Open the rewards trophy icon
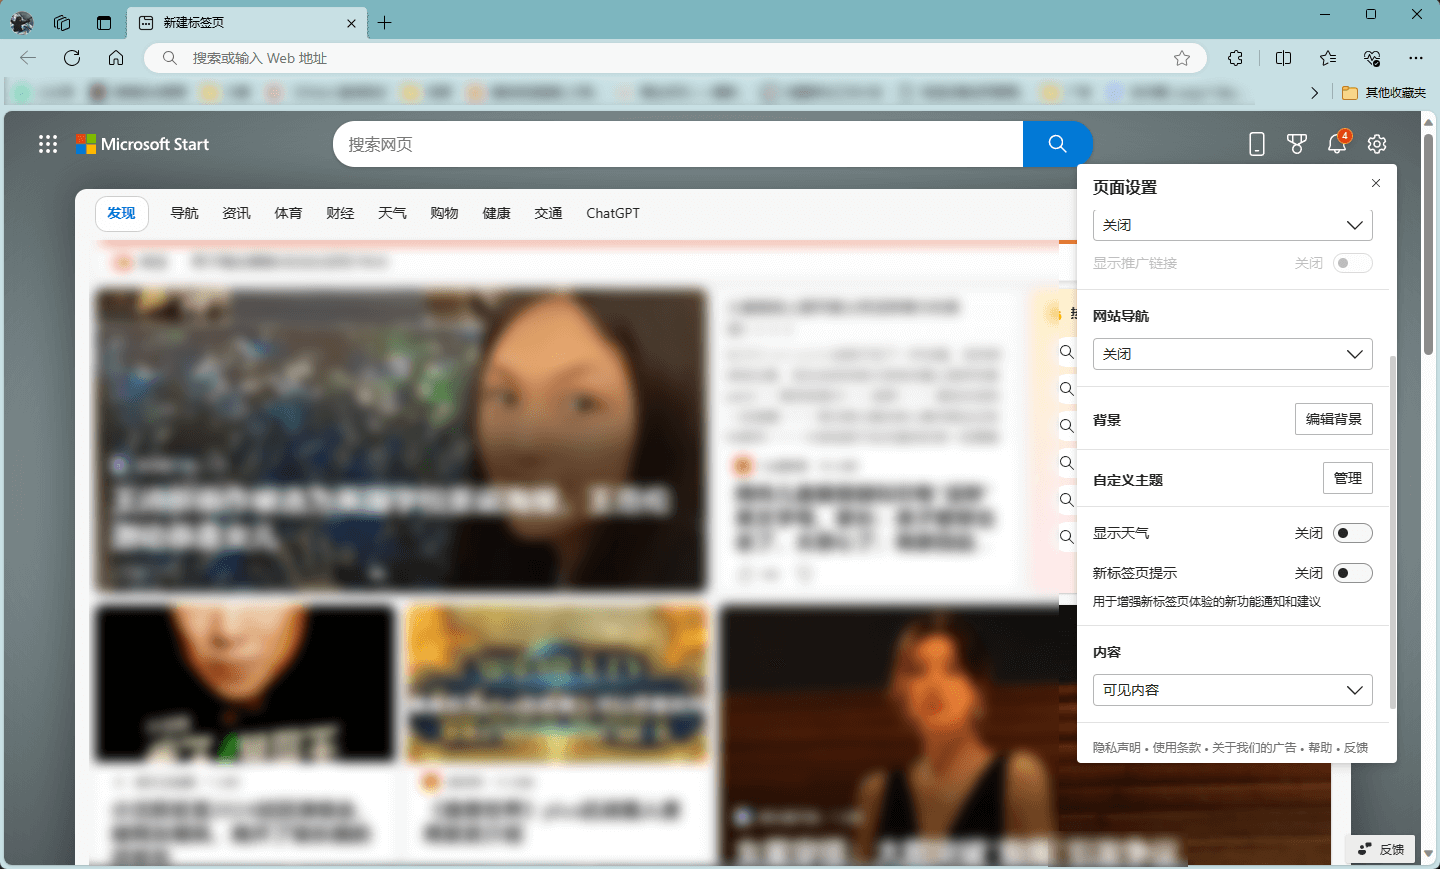This screenshot has height=869, width=1440. [1297, 144]
